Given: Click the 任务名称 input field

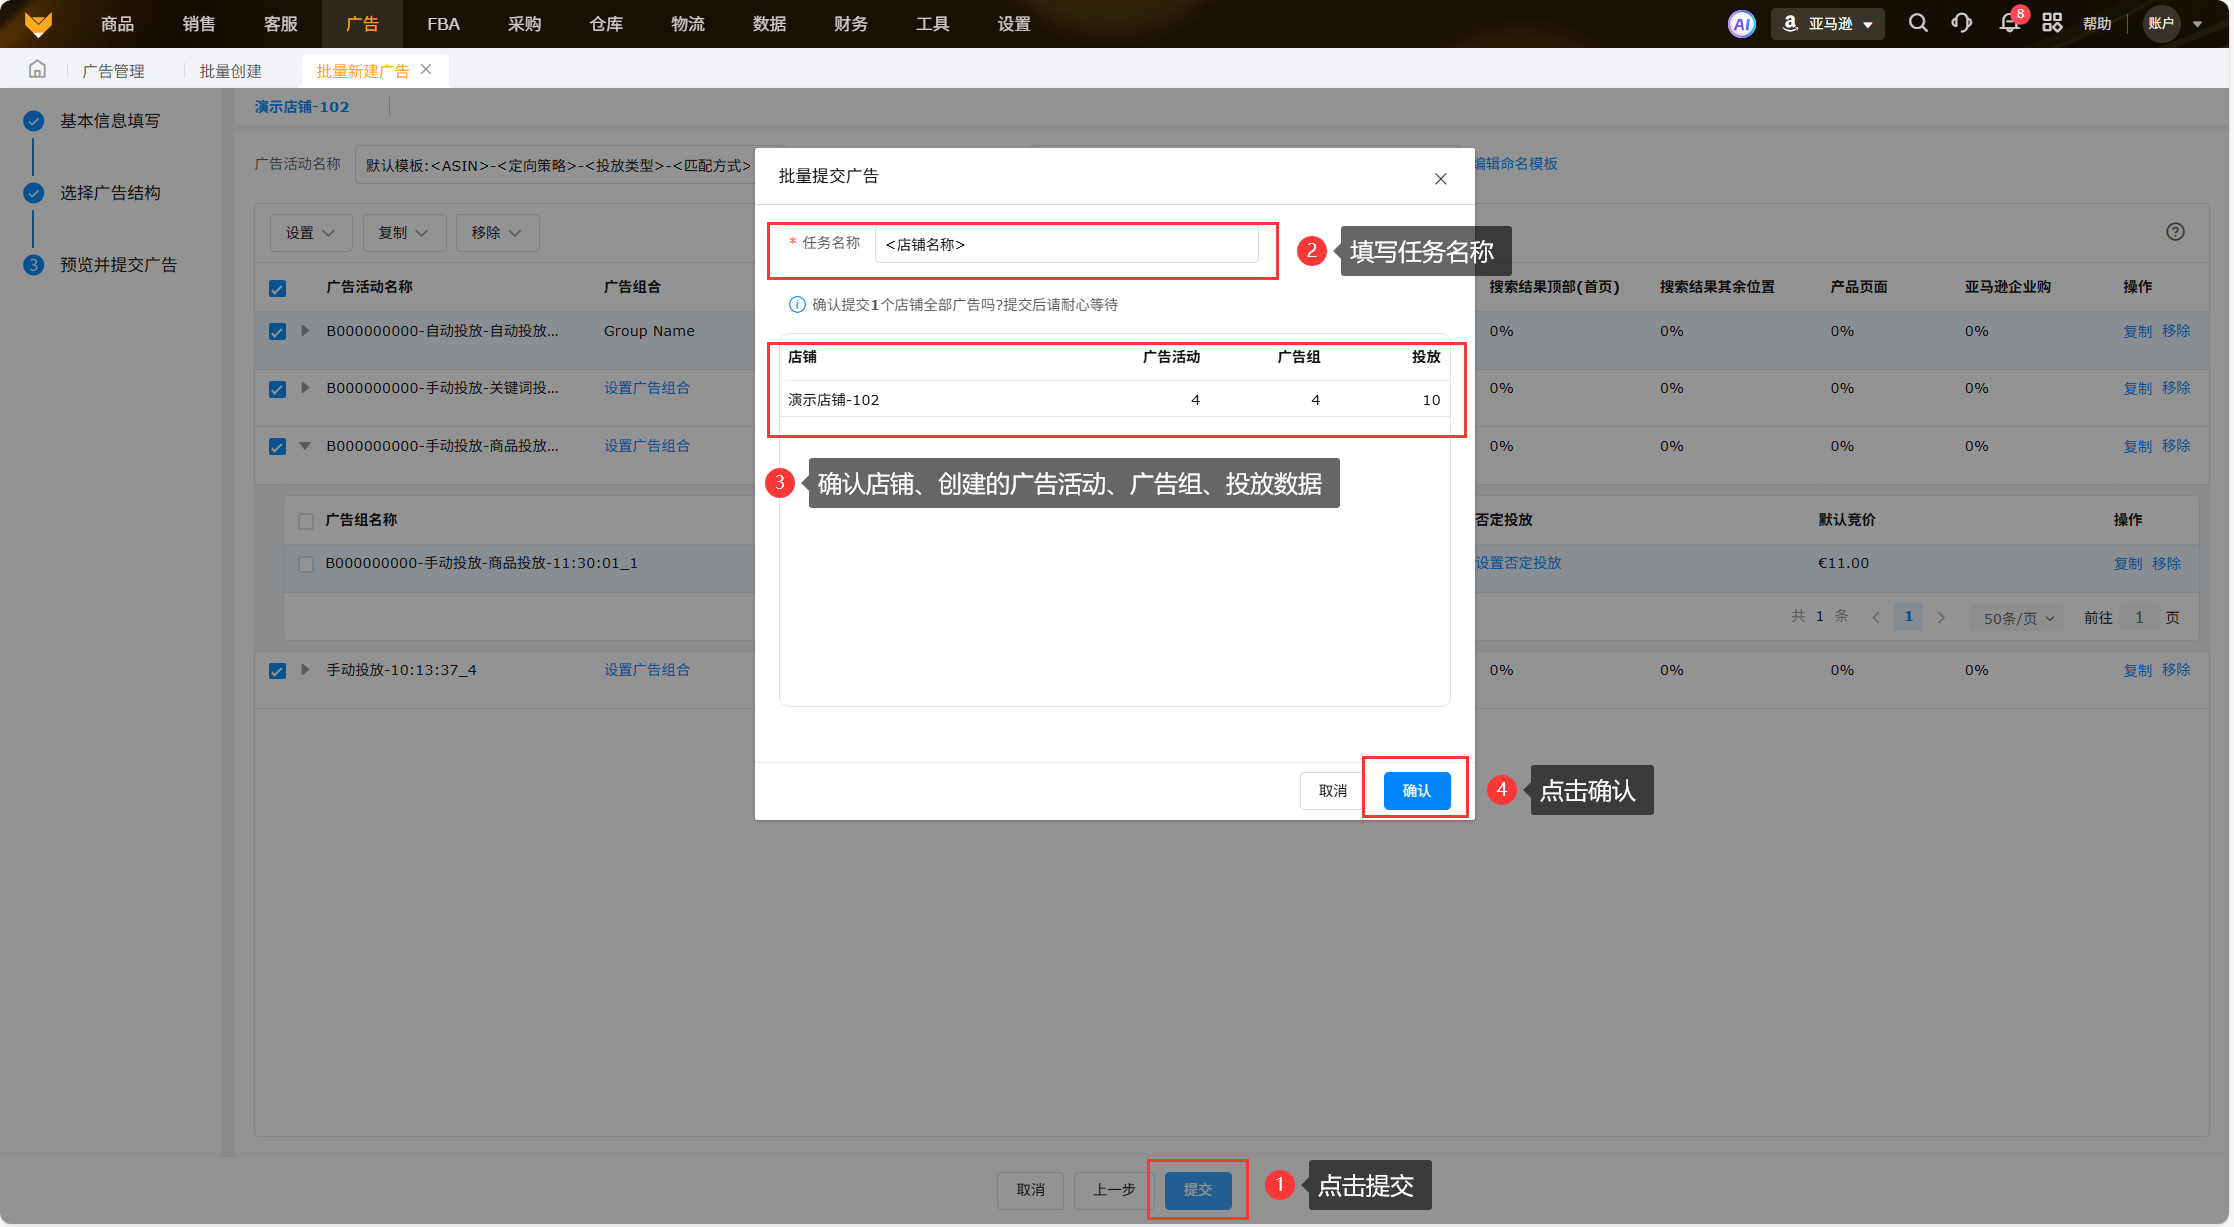Looking at the screenshot, I should (x=1066, y=245).
